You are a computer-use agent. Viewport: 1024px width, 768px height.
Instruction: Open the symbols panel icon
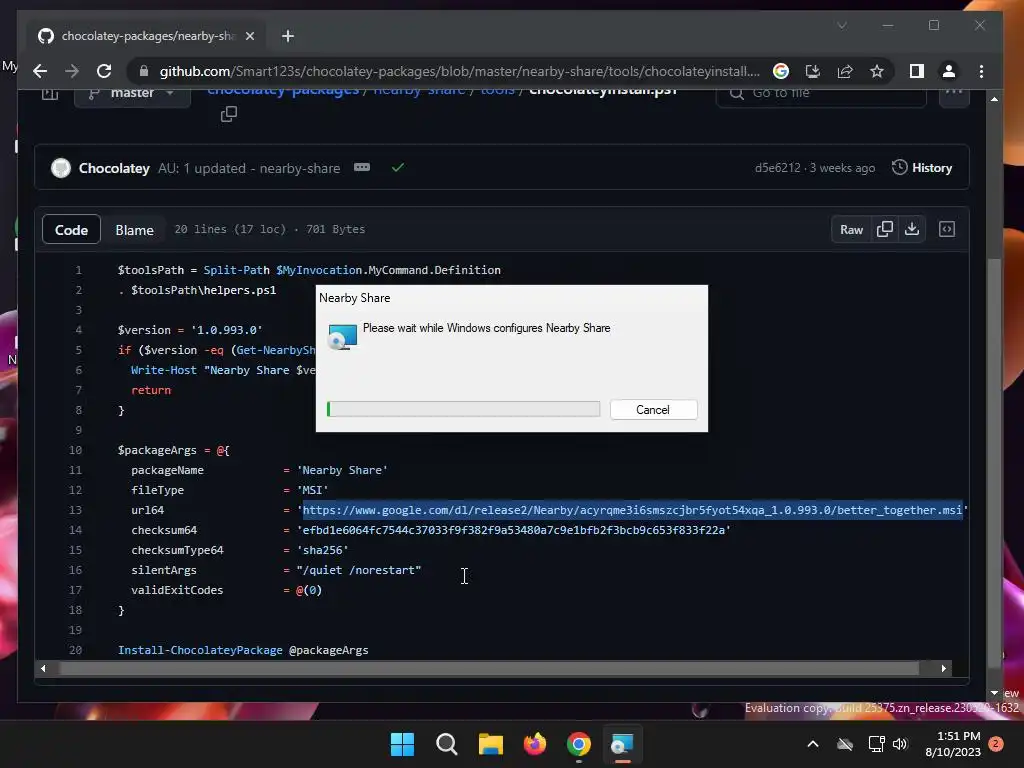click(947, 229)
